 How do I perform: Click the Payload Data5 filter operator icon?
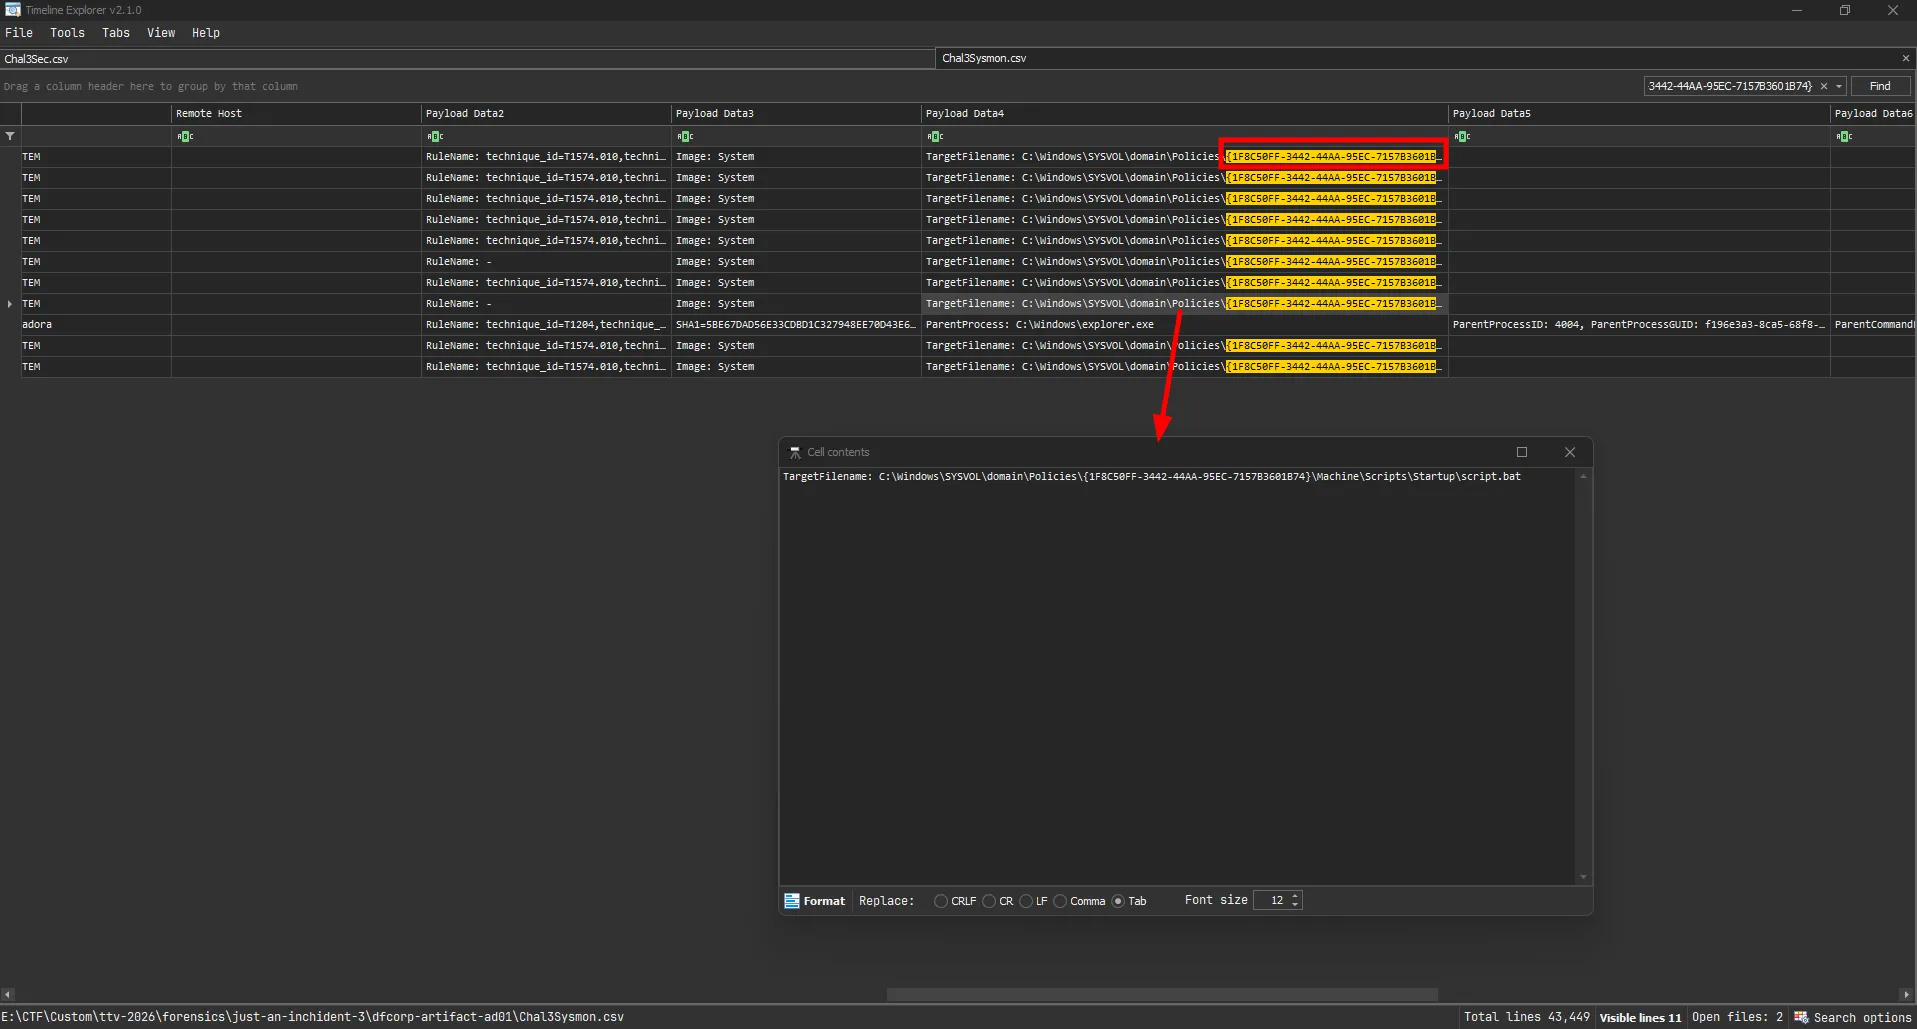click(1462, 136)
